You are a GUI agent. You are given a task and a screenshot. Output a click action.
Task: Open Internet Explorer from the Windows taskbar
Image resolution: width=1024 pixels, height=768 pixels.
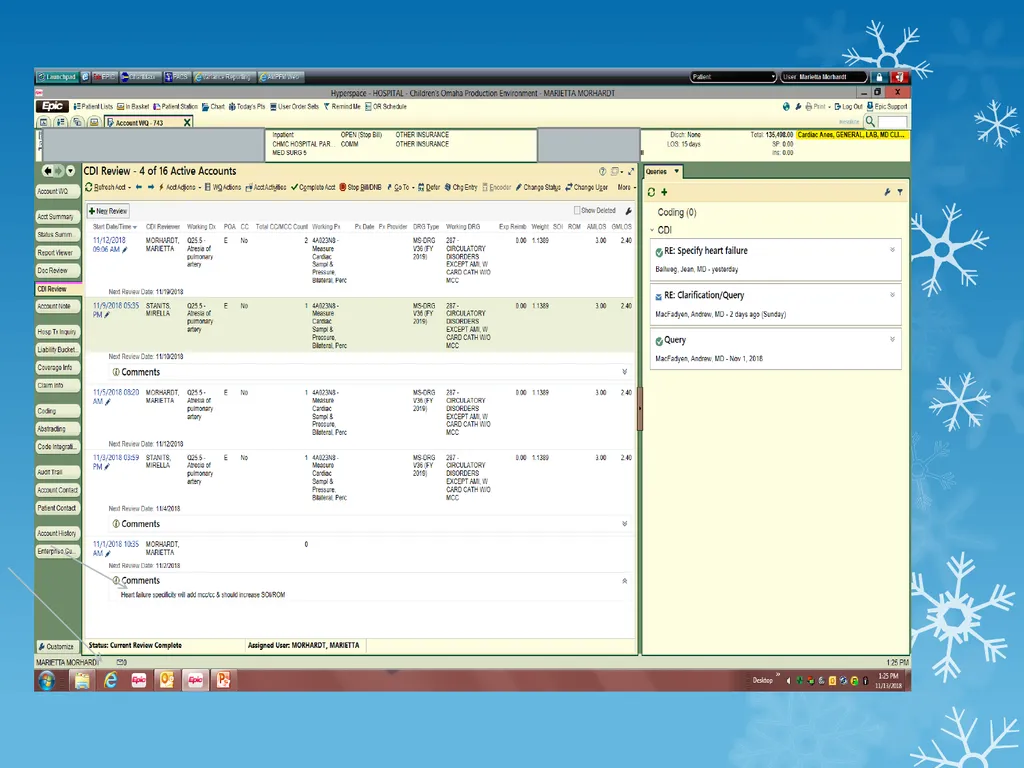110,680
